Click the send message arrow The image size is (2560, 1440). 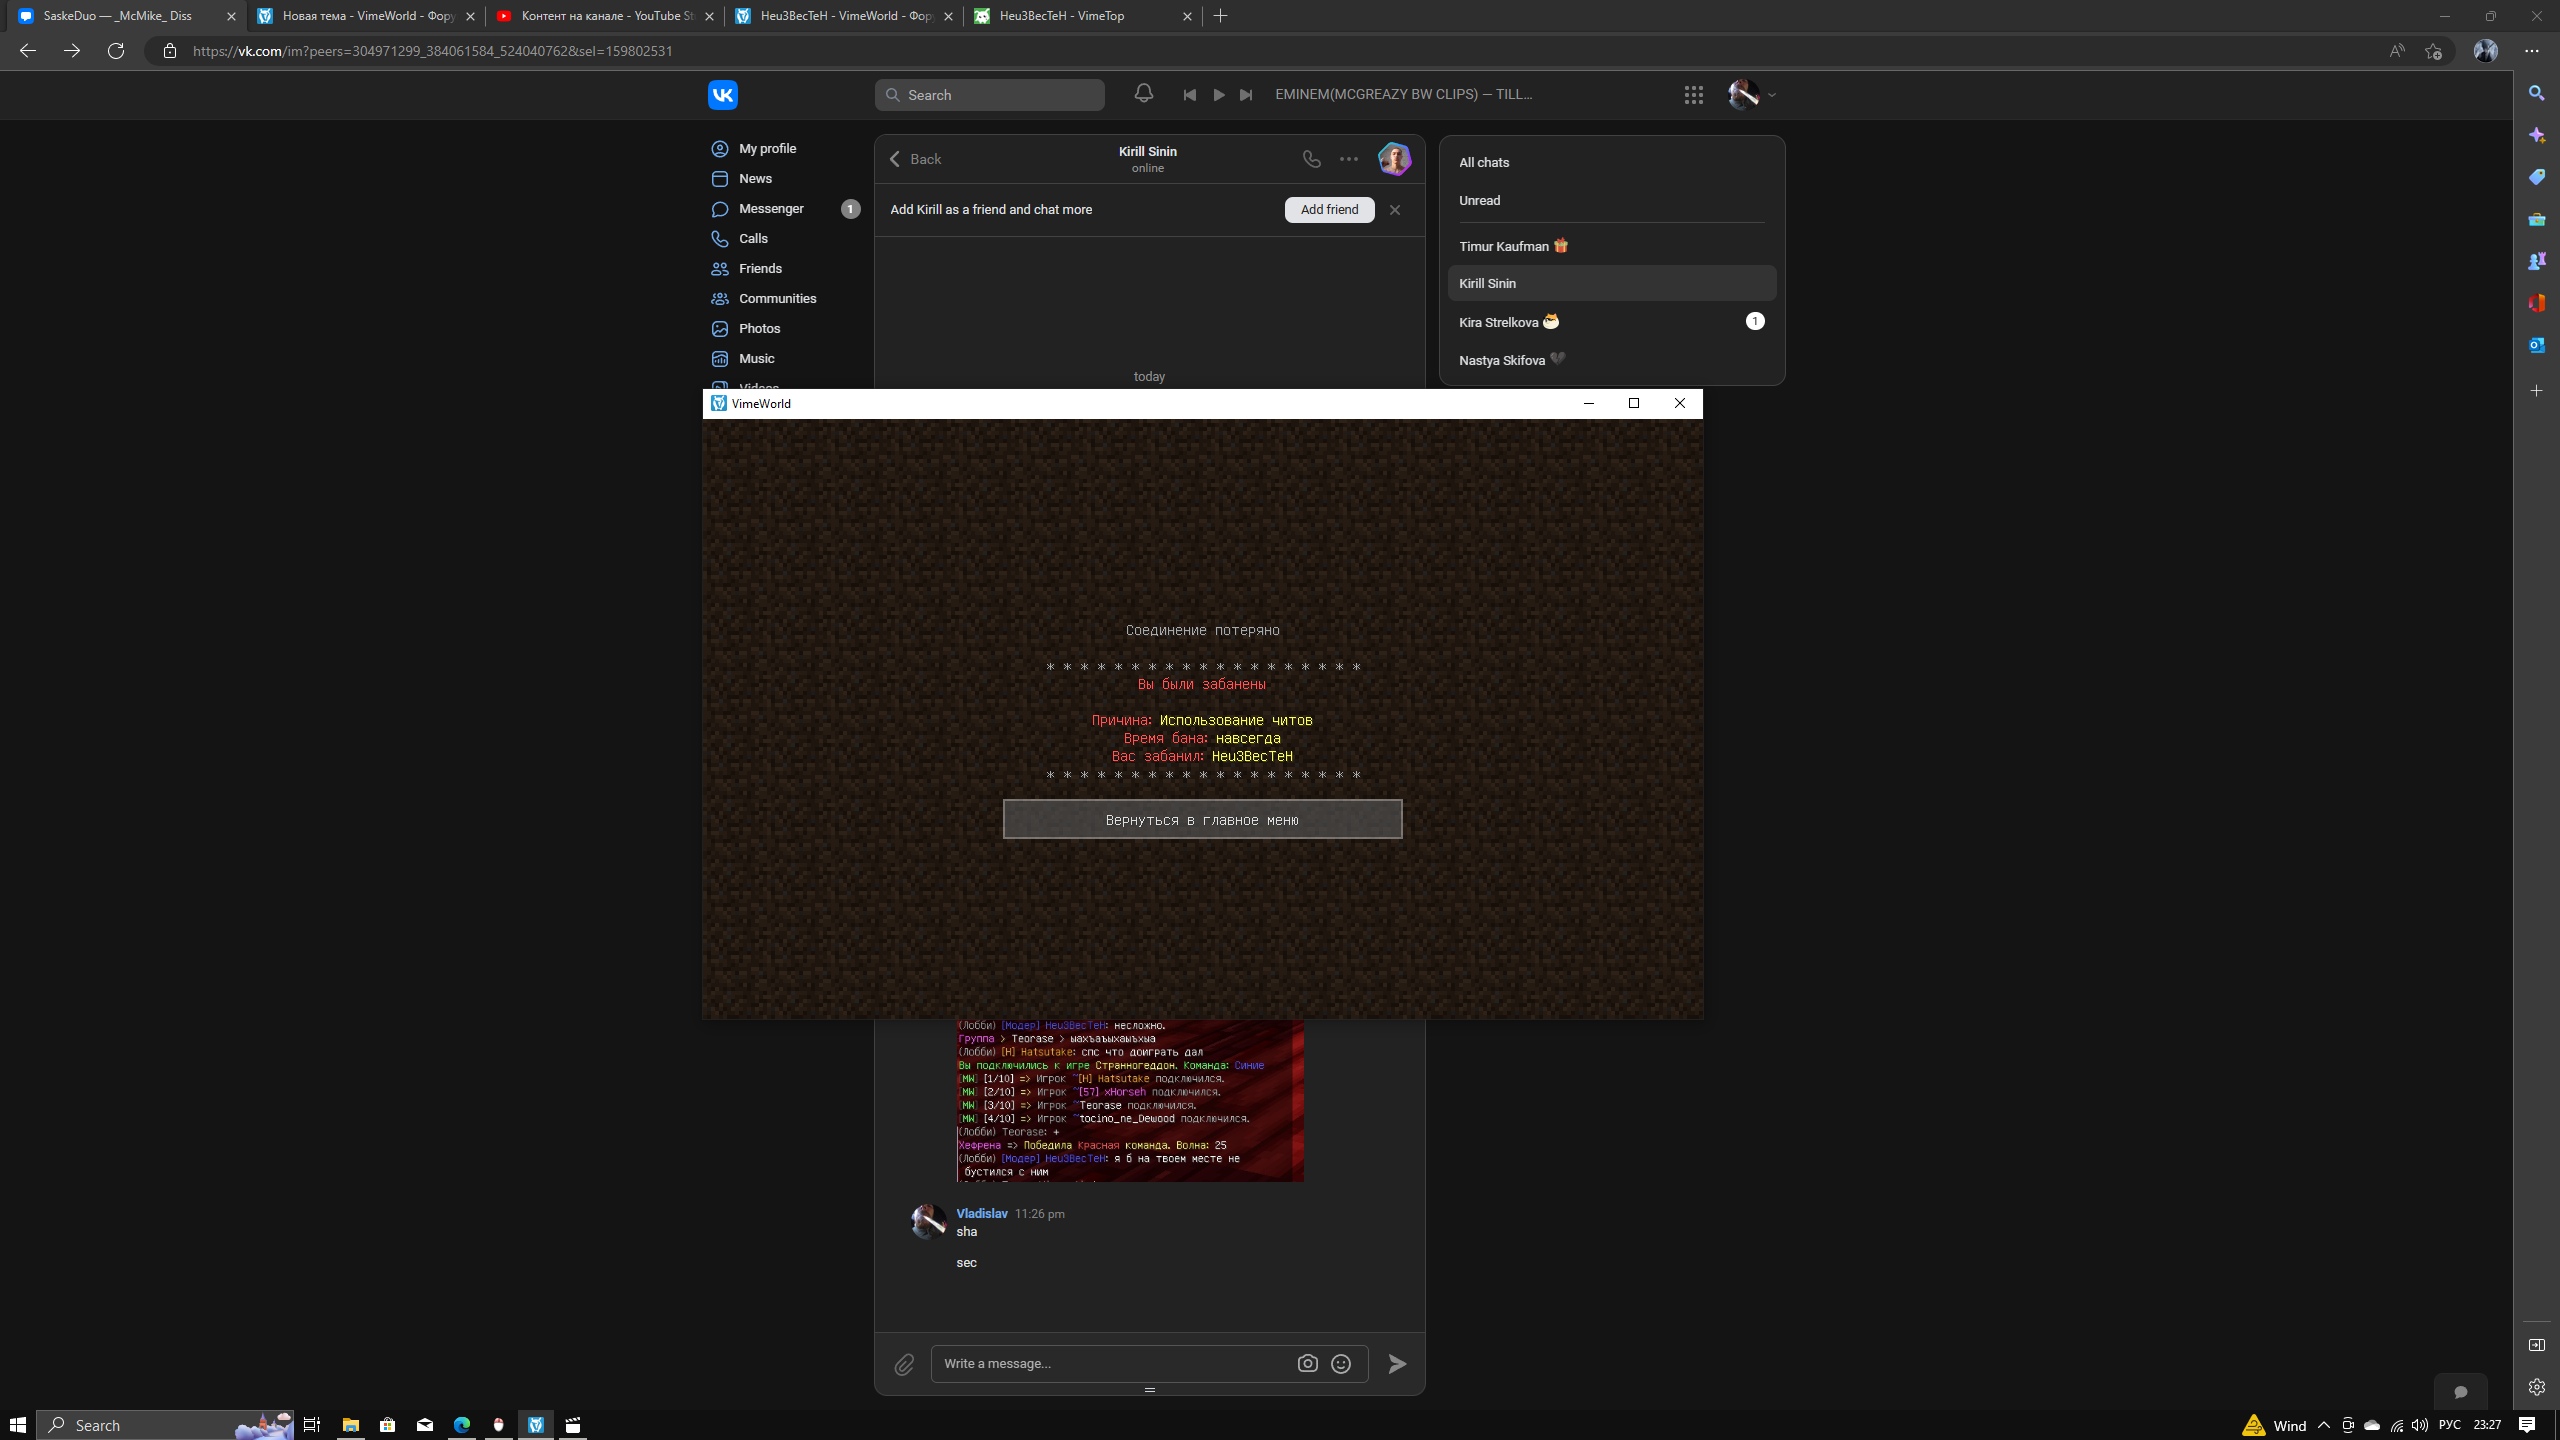pos(1397,1364)
